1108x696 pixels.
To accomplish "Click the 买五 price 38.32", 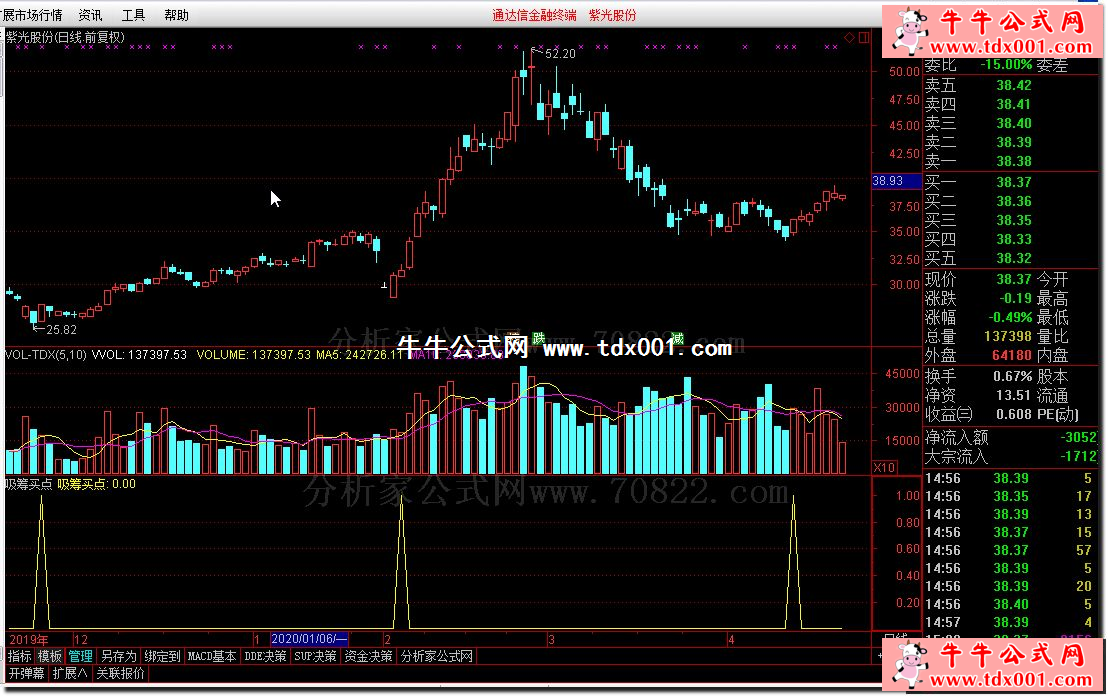I will pos(1014,259).
